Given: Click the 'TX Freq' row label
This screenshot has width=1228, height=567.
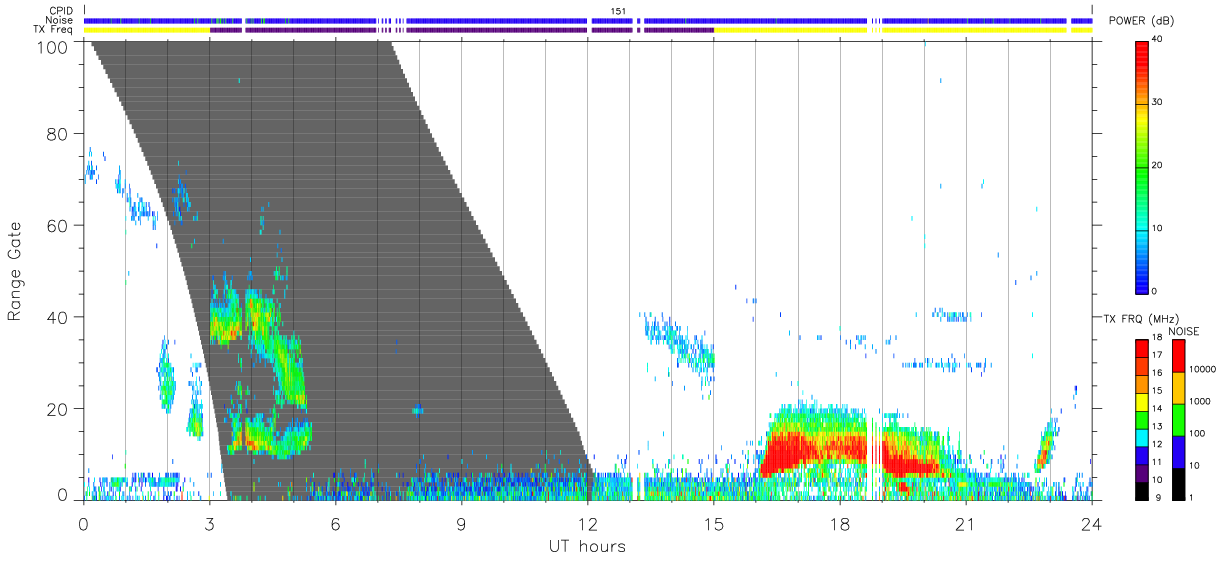Looking at the screenshot, I should click(54, 30).
